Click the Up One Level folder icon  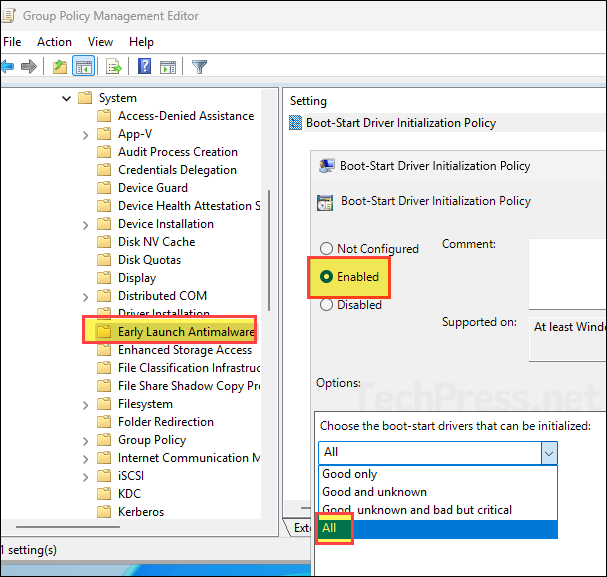[60, 67]
